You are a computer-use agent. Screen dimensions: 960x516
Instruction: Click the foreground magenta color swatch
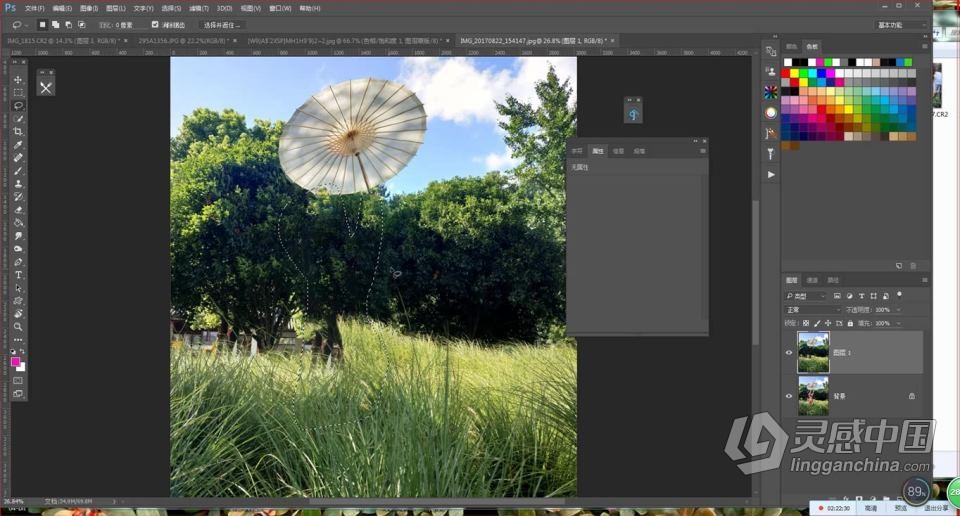(15, 362)
